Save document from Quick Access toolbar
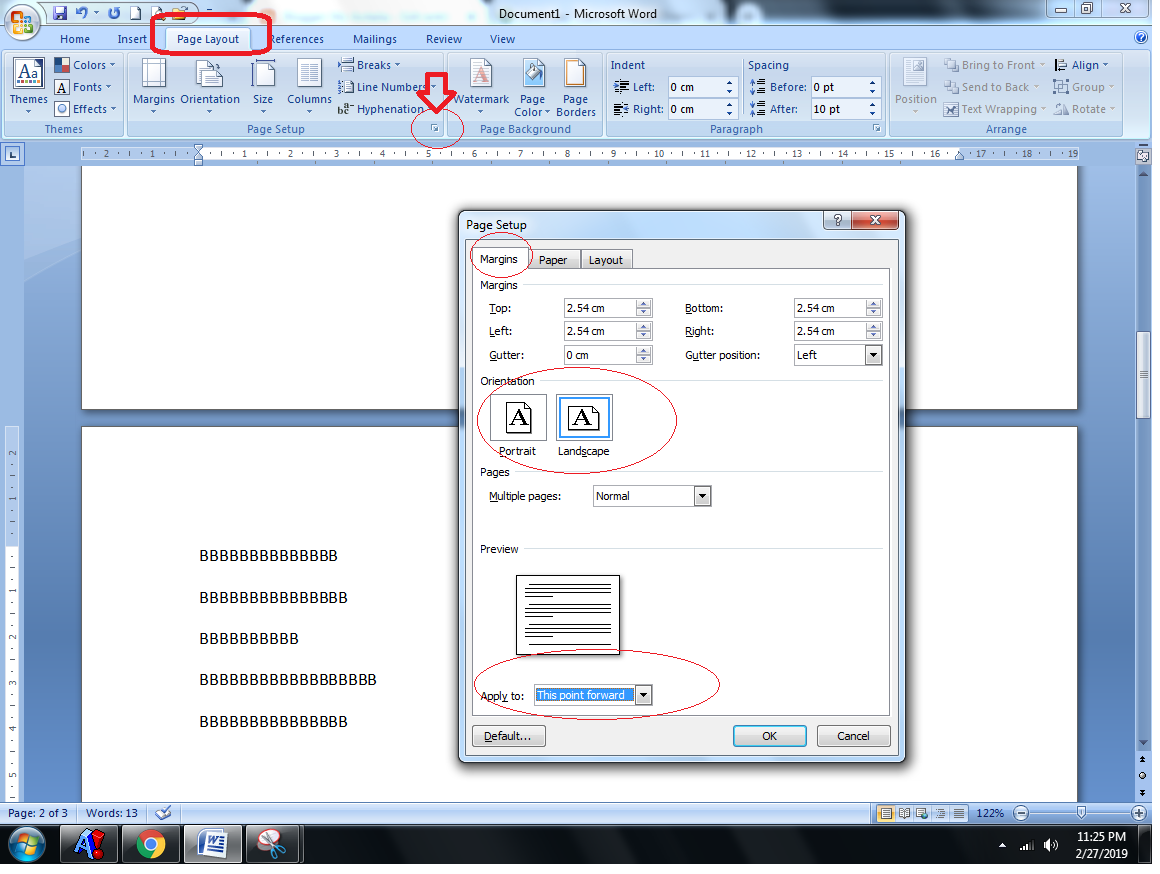The image size is (1160, 874). [60, 13]
